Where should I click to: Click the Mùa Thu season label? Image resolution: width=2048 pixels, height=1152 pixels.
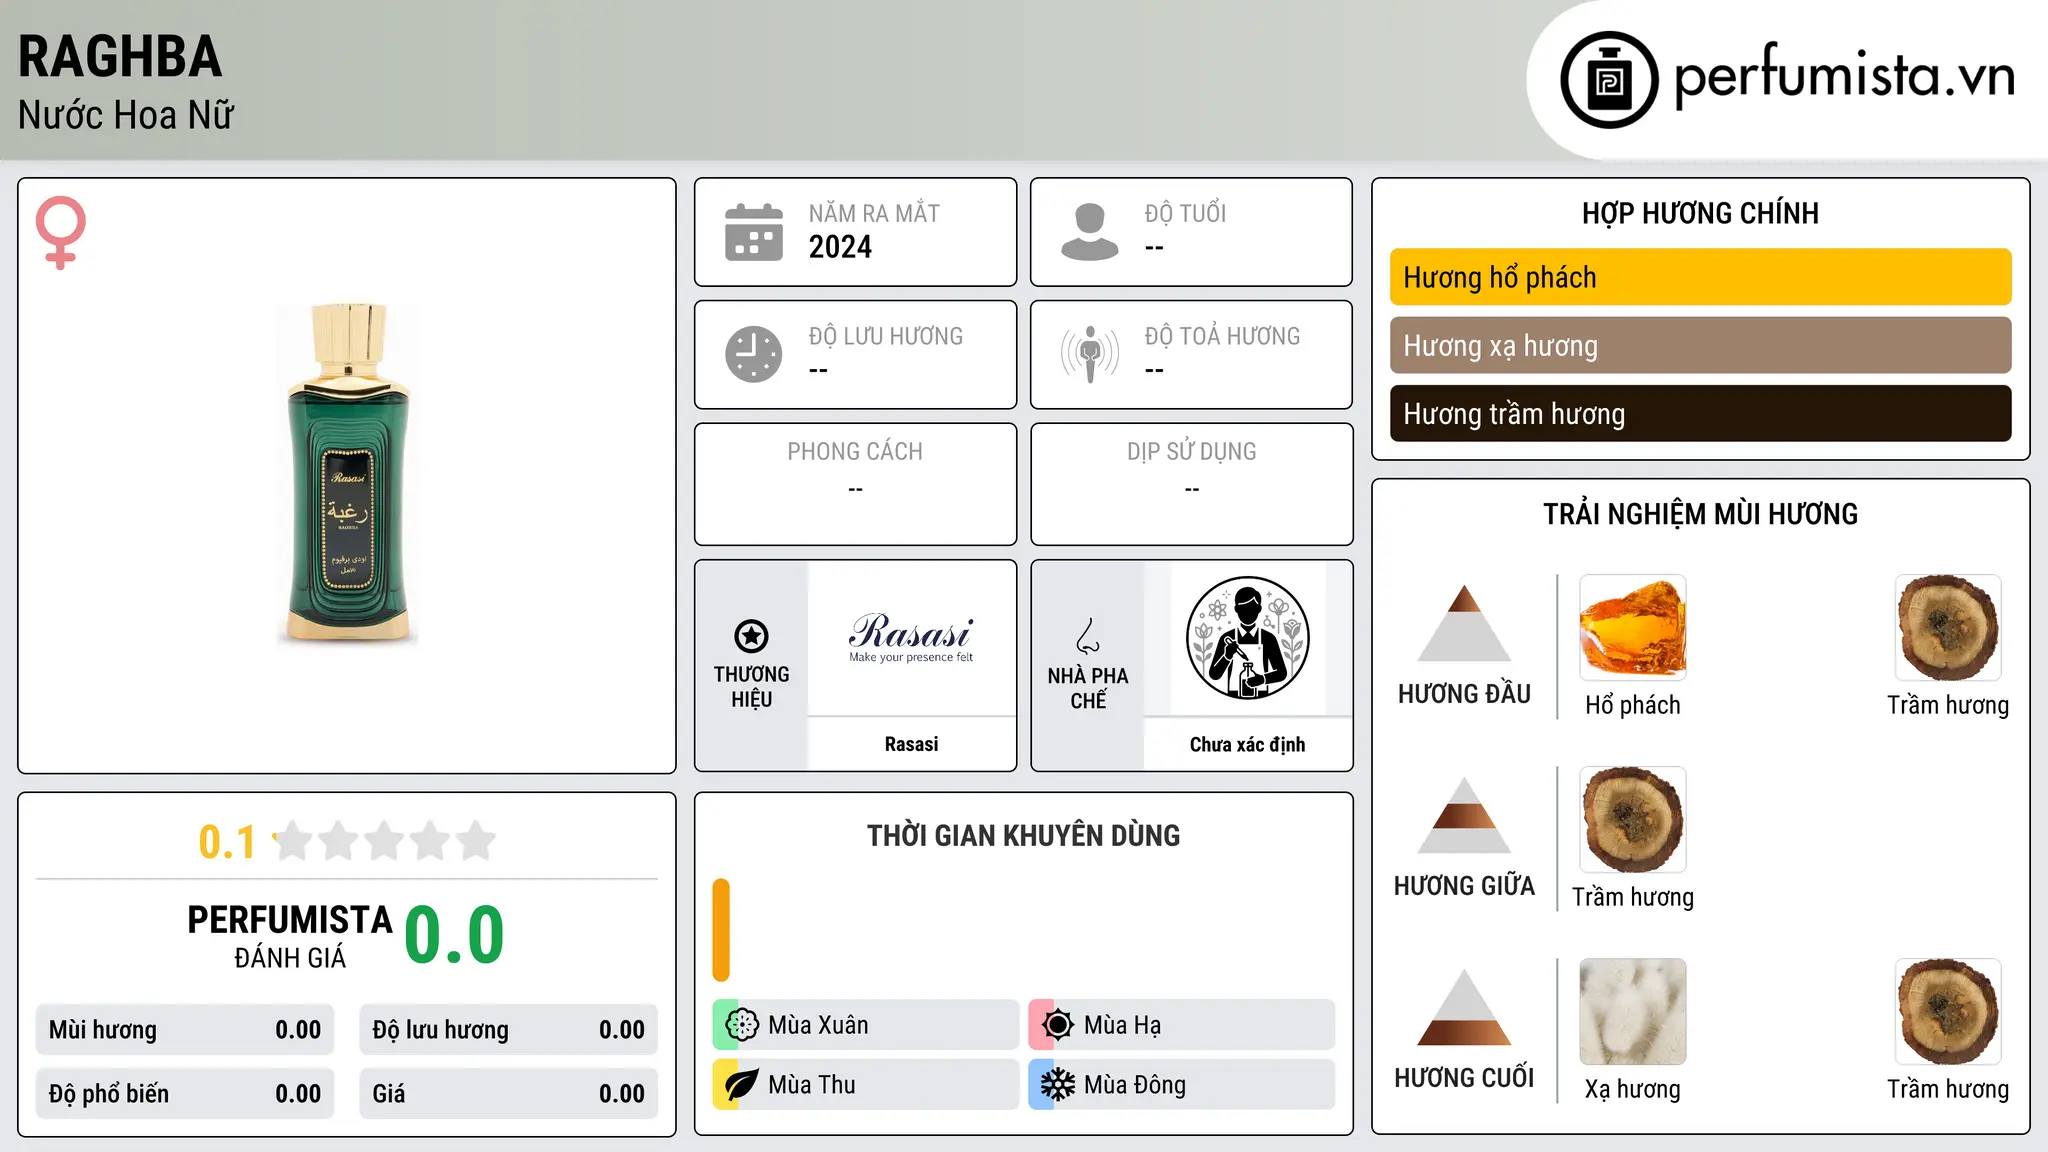[x=812, y=1085]
